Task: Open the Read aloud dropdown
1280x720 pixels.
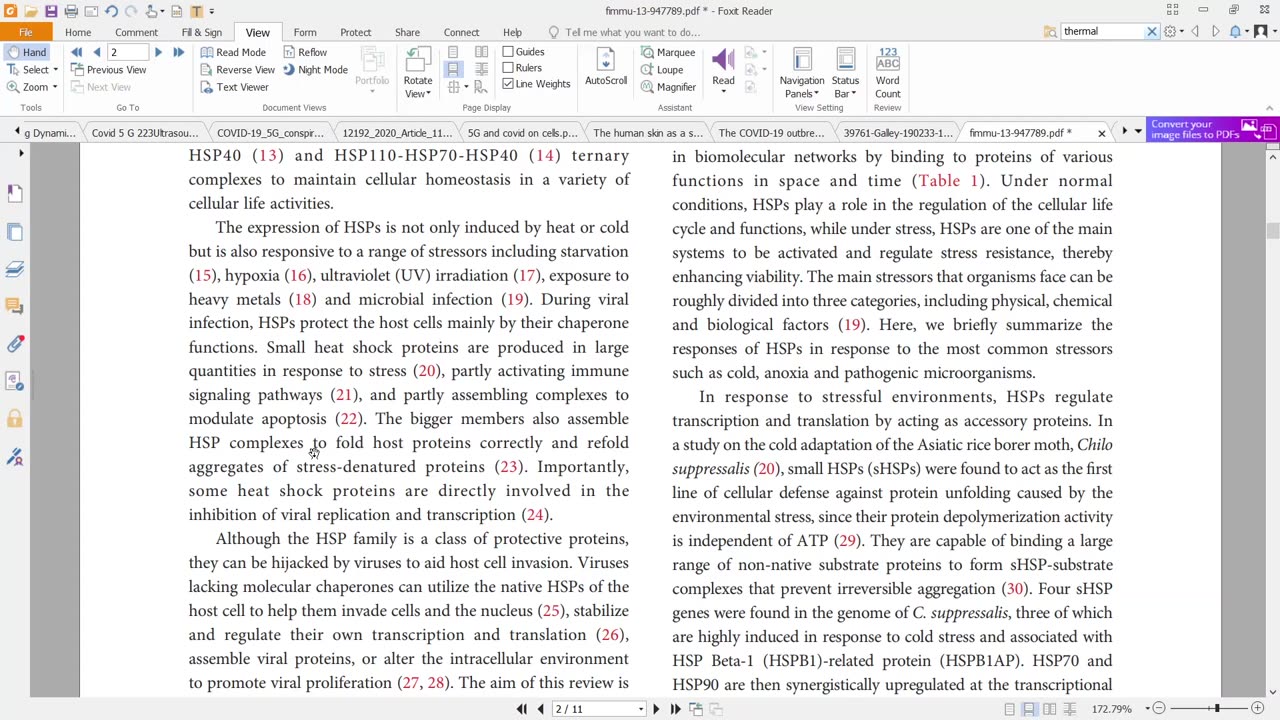Action: point(723,92)
